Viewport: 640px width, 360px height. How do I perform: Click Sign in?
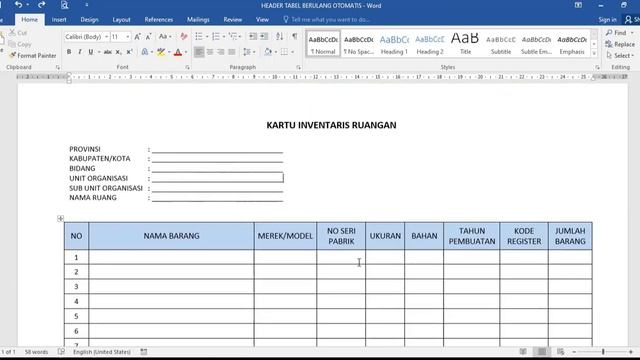pyautogui.click(x=607, y=20)
